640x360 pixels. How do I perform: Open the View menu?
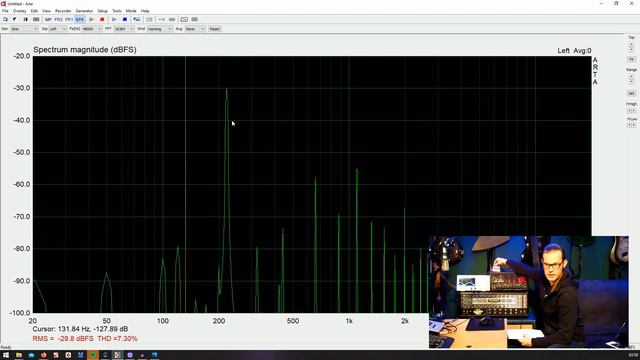coord(47,11)
